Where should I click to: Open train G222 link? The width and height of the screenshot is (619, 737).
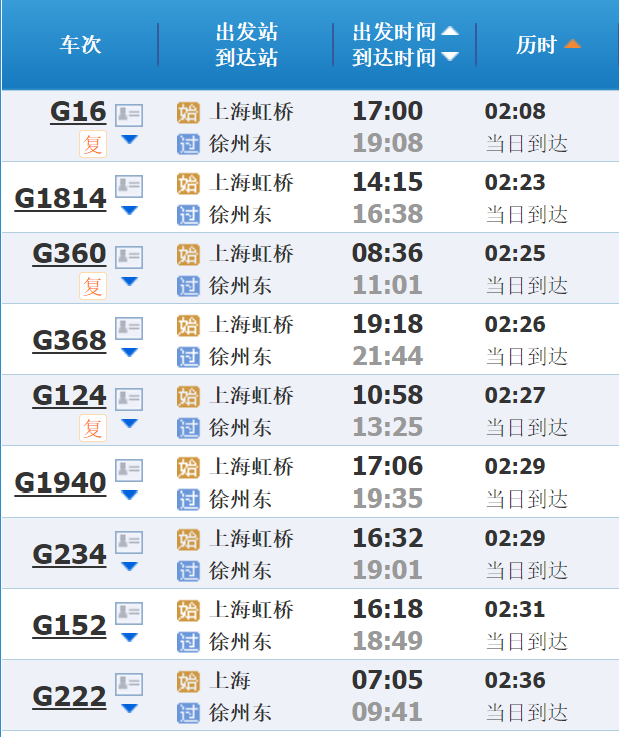[69, 697]
